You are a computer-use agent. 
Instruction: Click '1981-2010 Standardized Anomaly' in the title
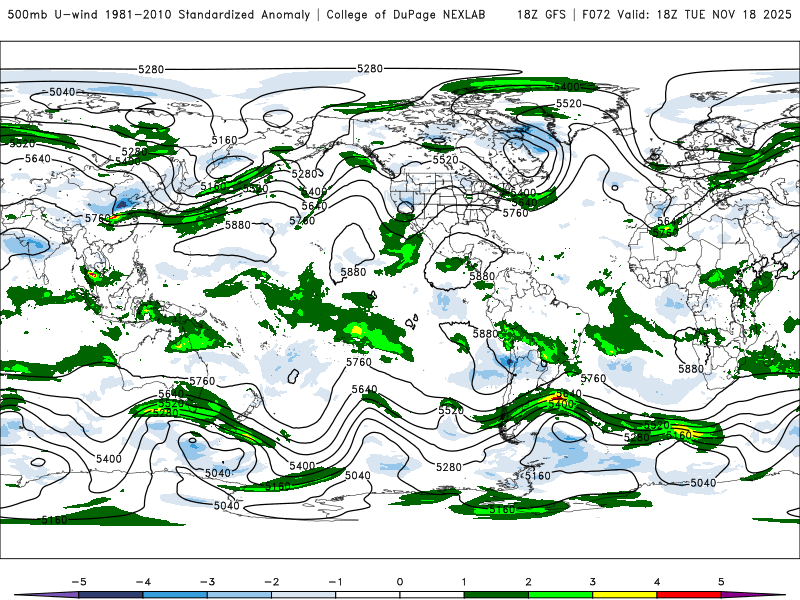(x=208, y=14)
